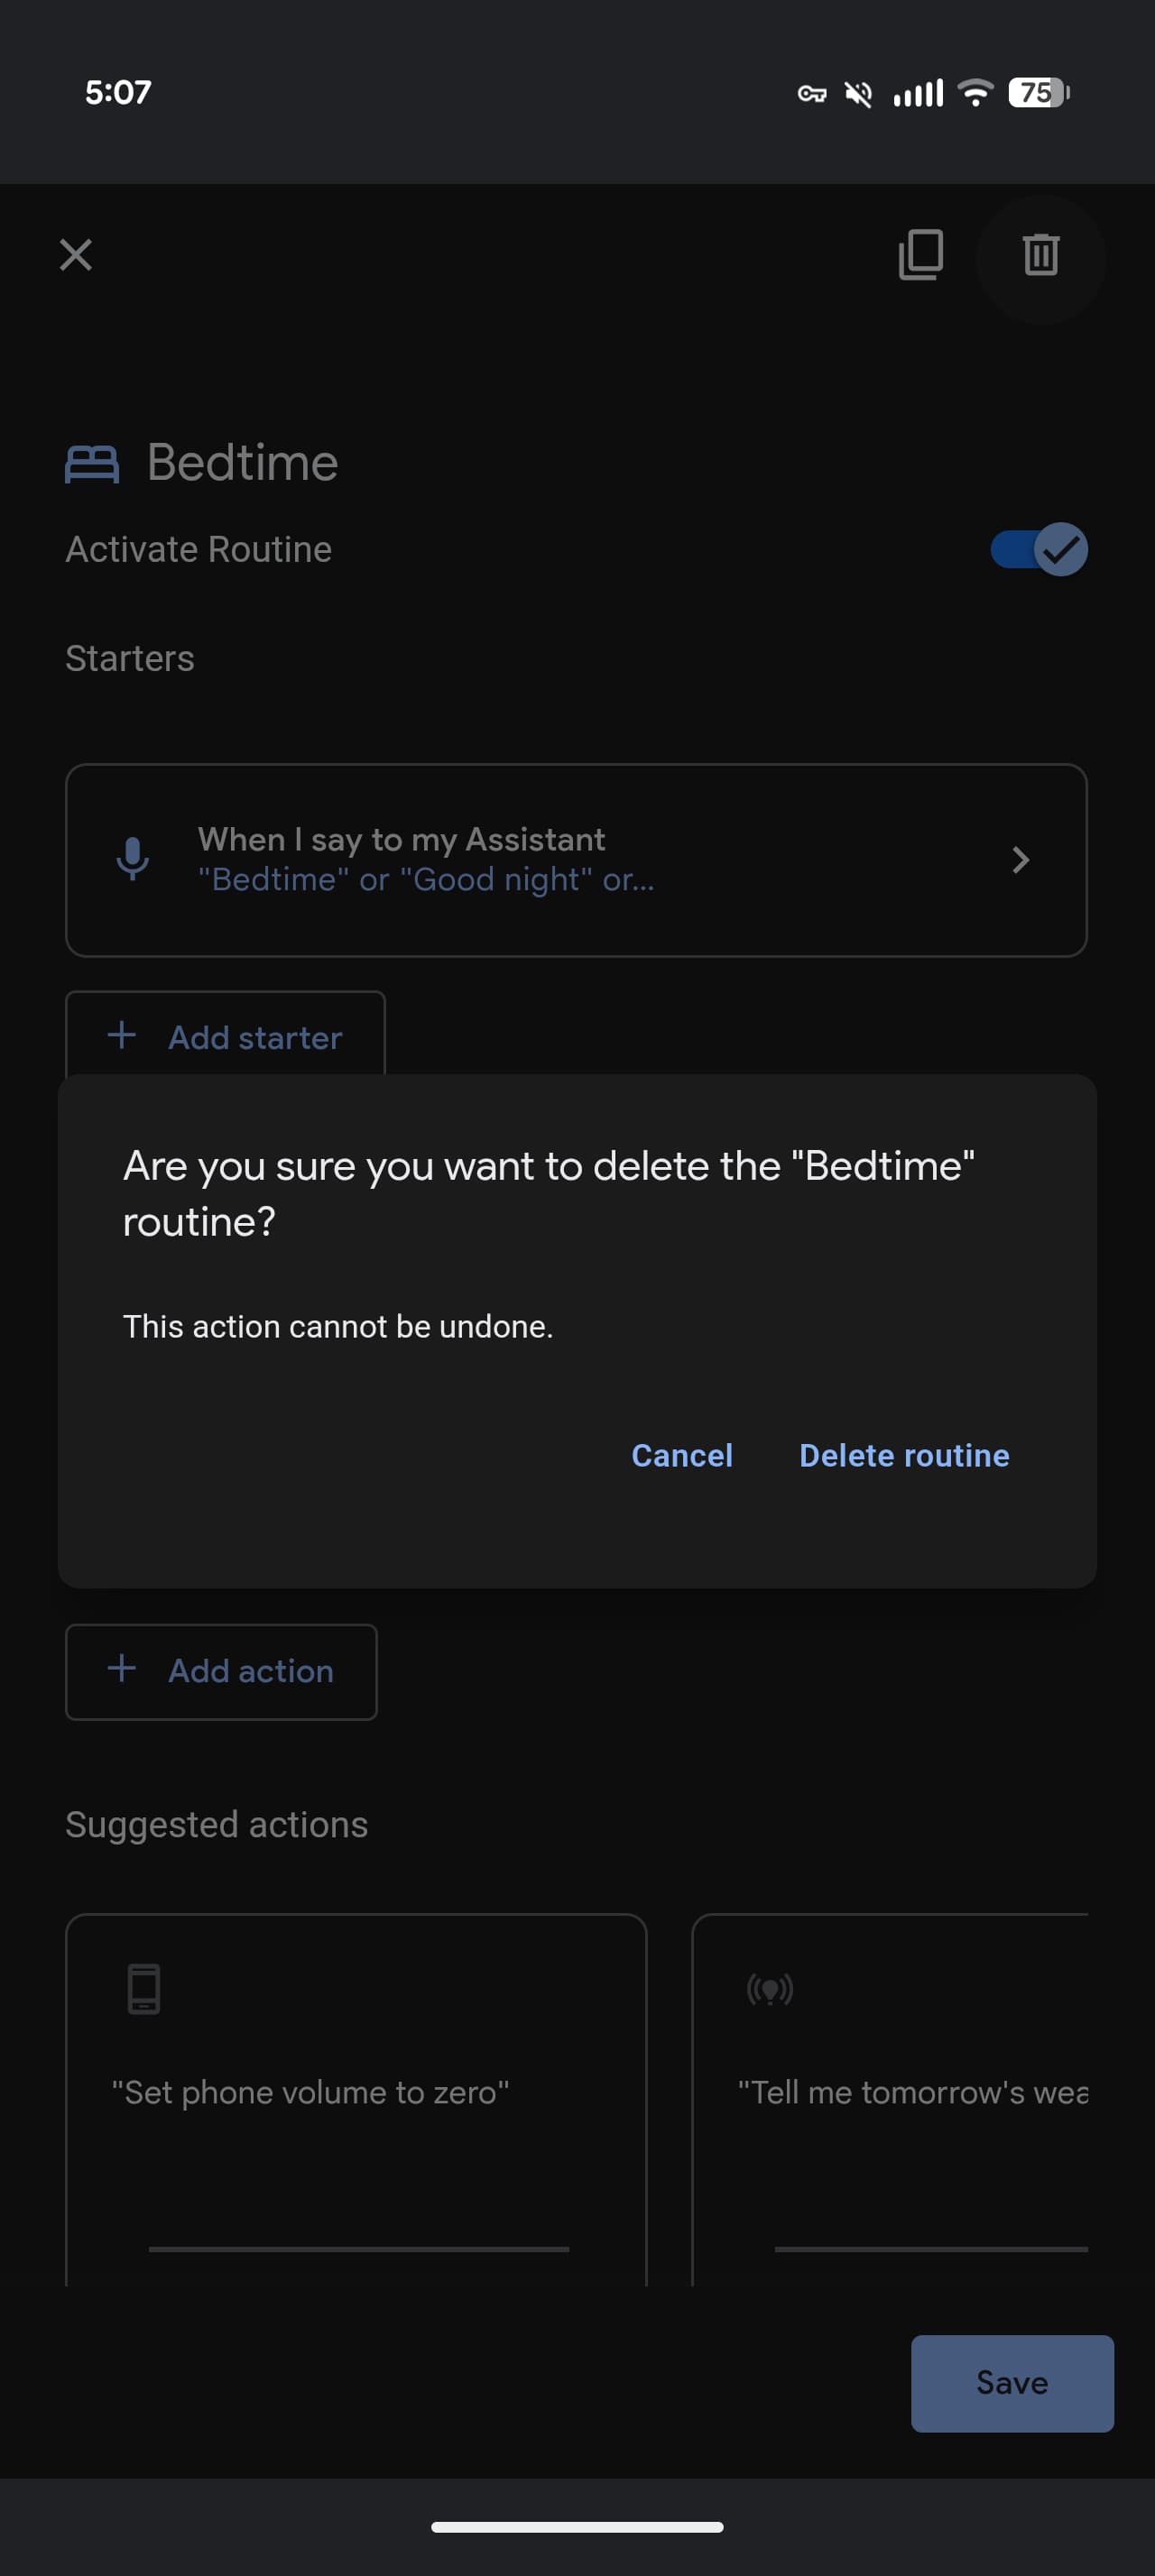Tap the phone icon on volume suggestion

(x=144, y=1988)
